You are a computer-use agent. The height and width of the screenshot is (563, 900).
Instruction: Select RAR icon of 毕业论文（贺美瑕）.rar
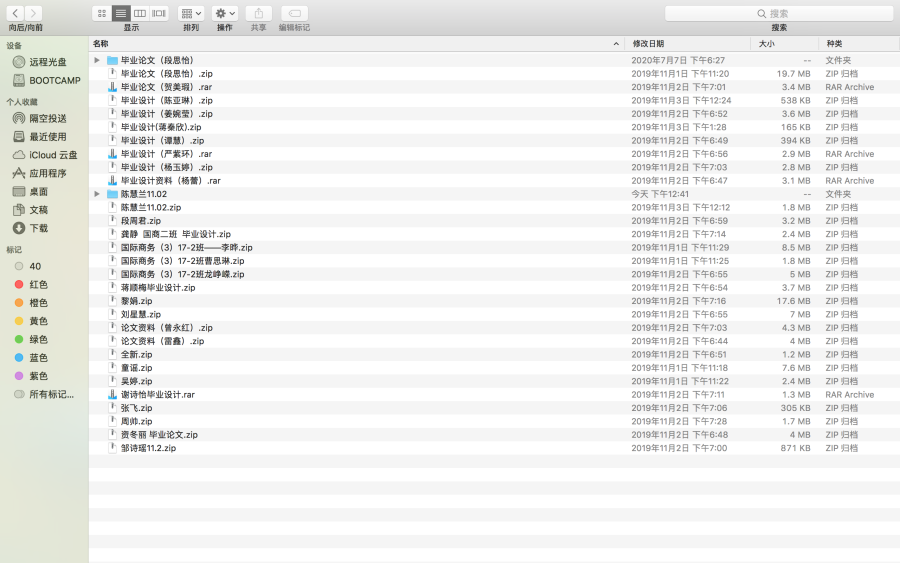(x=112, y=87)
